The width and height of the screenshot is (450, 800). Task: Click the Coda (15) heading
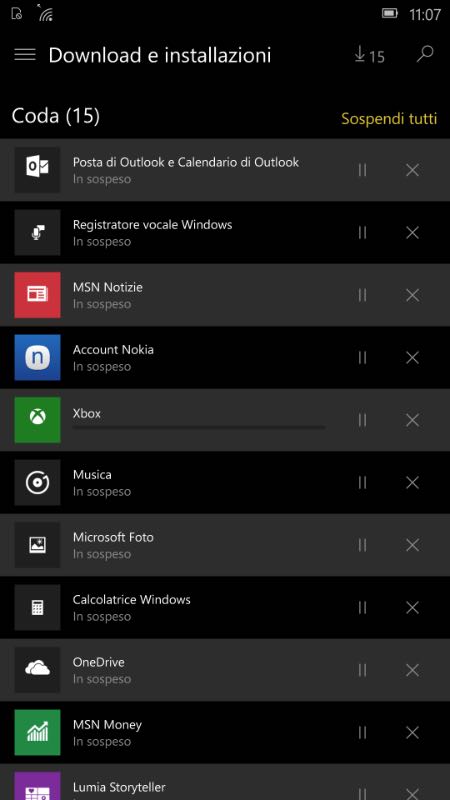(56, 116)
